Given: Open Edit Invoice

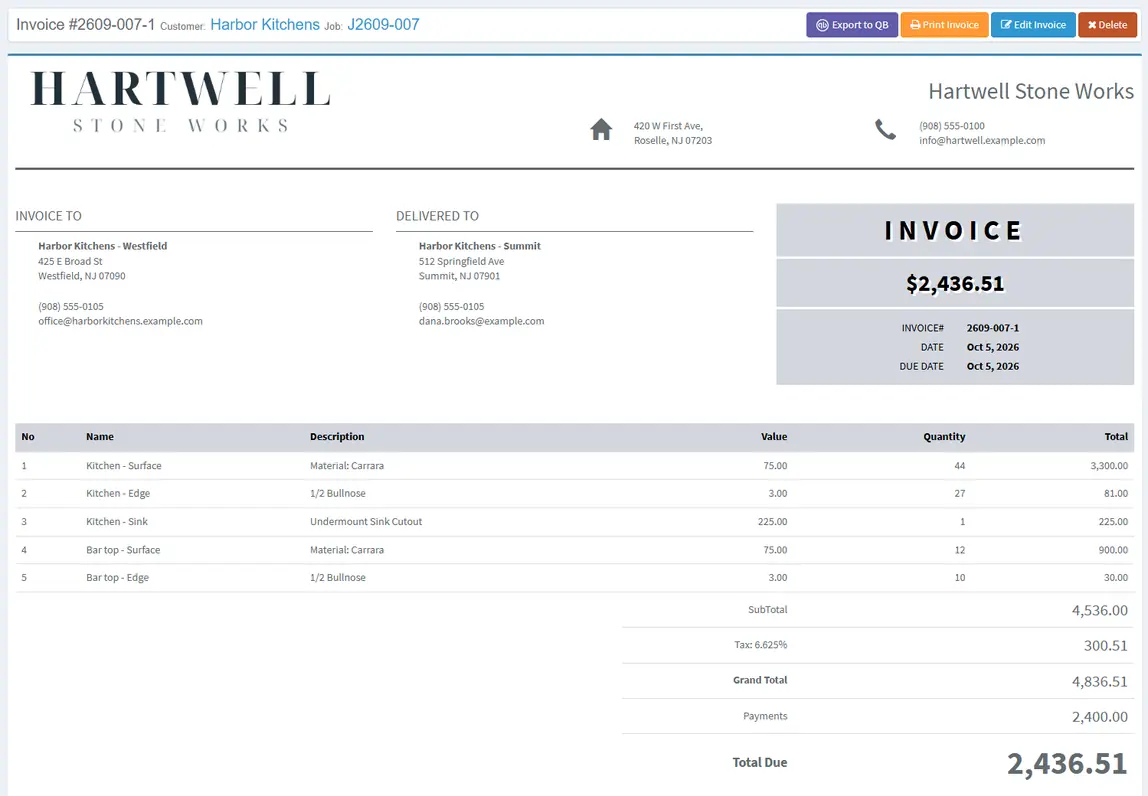Looking at the screenshot, I should coord(1033,25).
